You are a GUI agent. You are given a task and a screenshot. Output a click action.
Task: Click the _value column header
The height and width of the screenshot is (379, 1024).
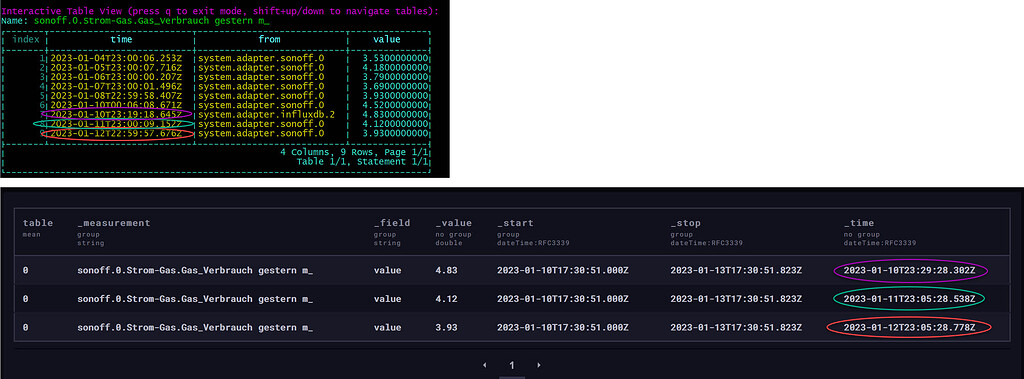[x=453, y=223]
